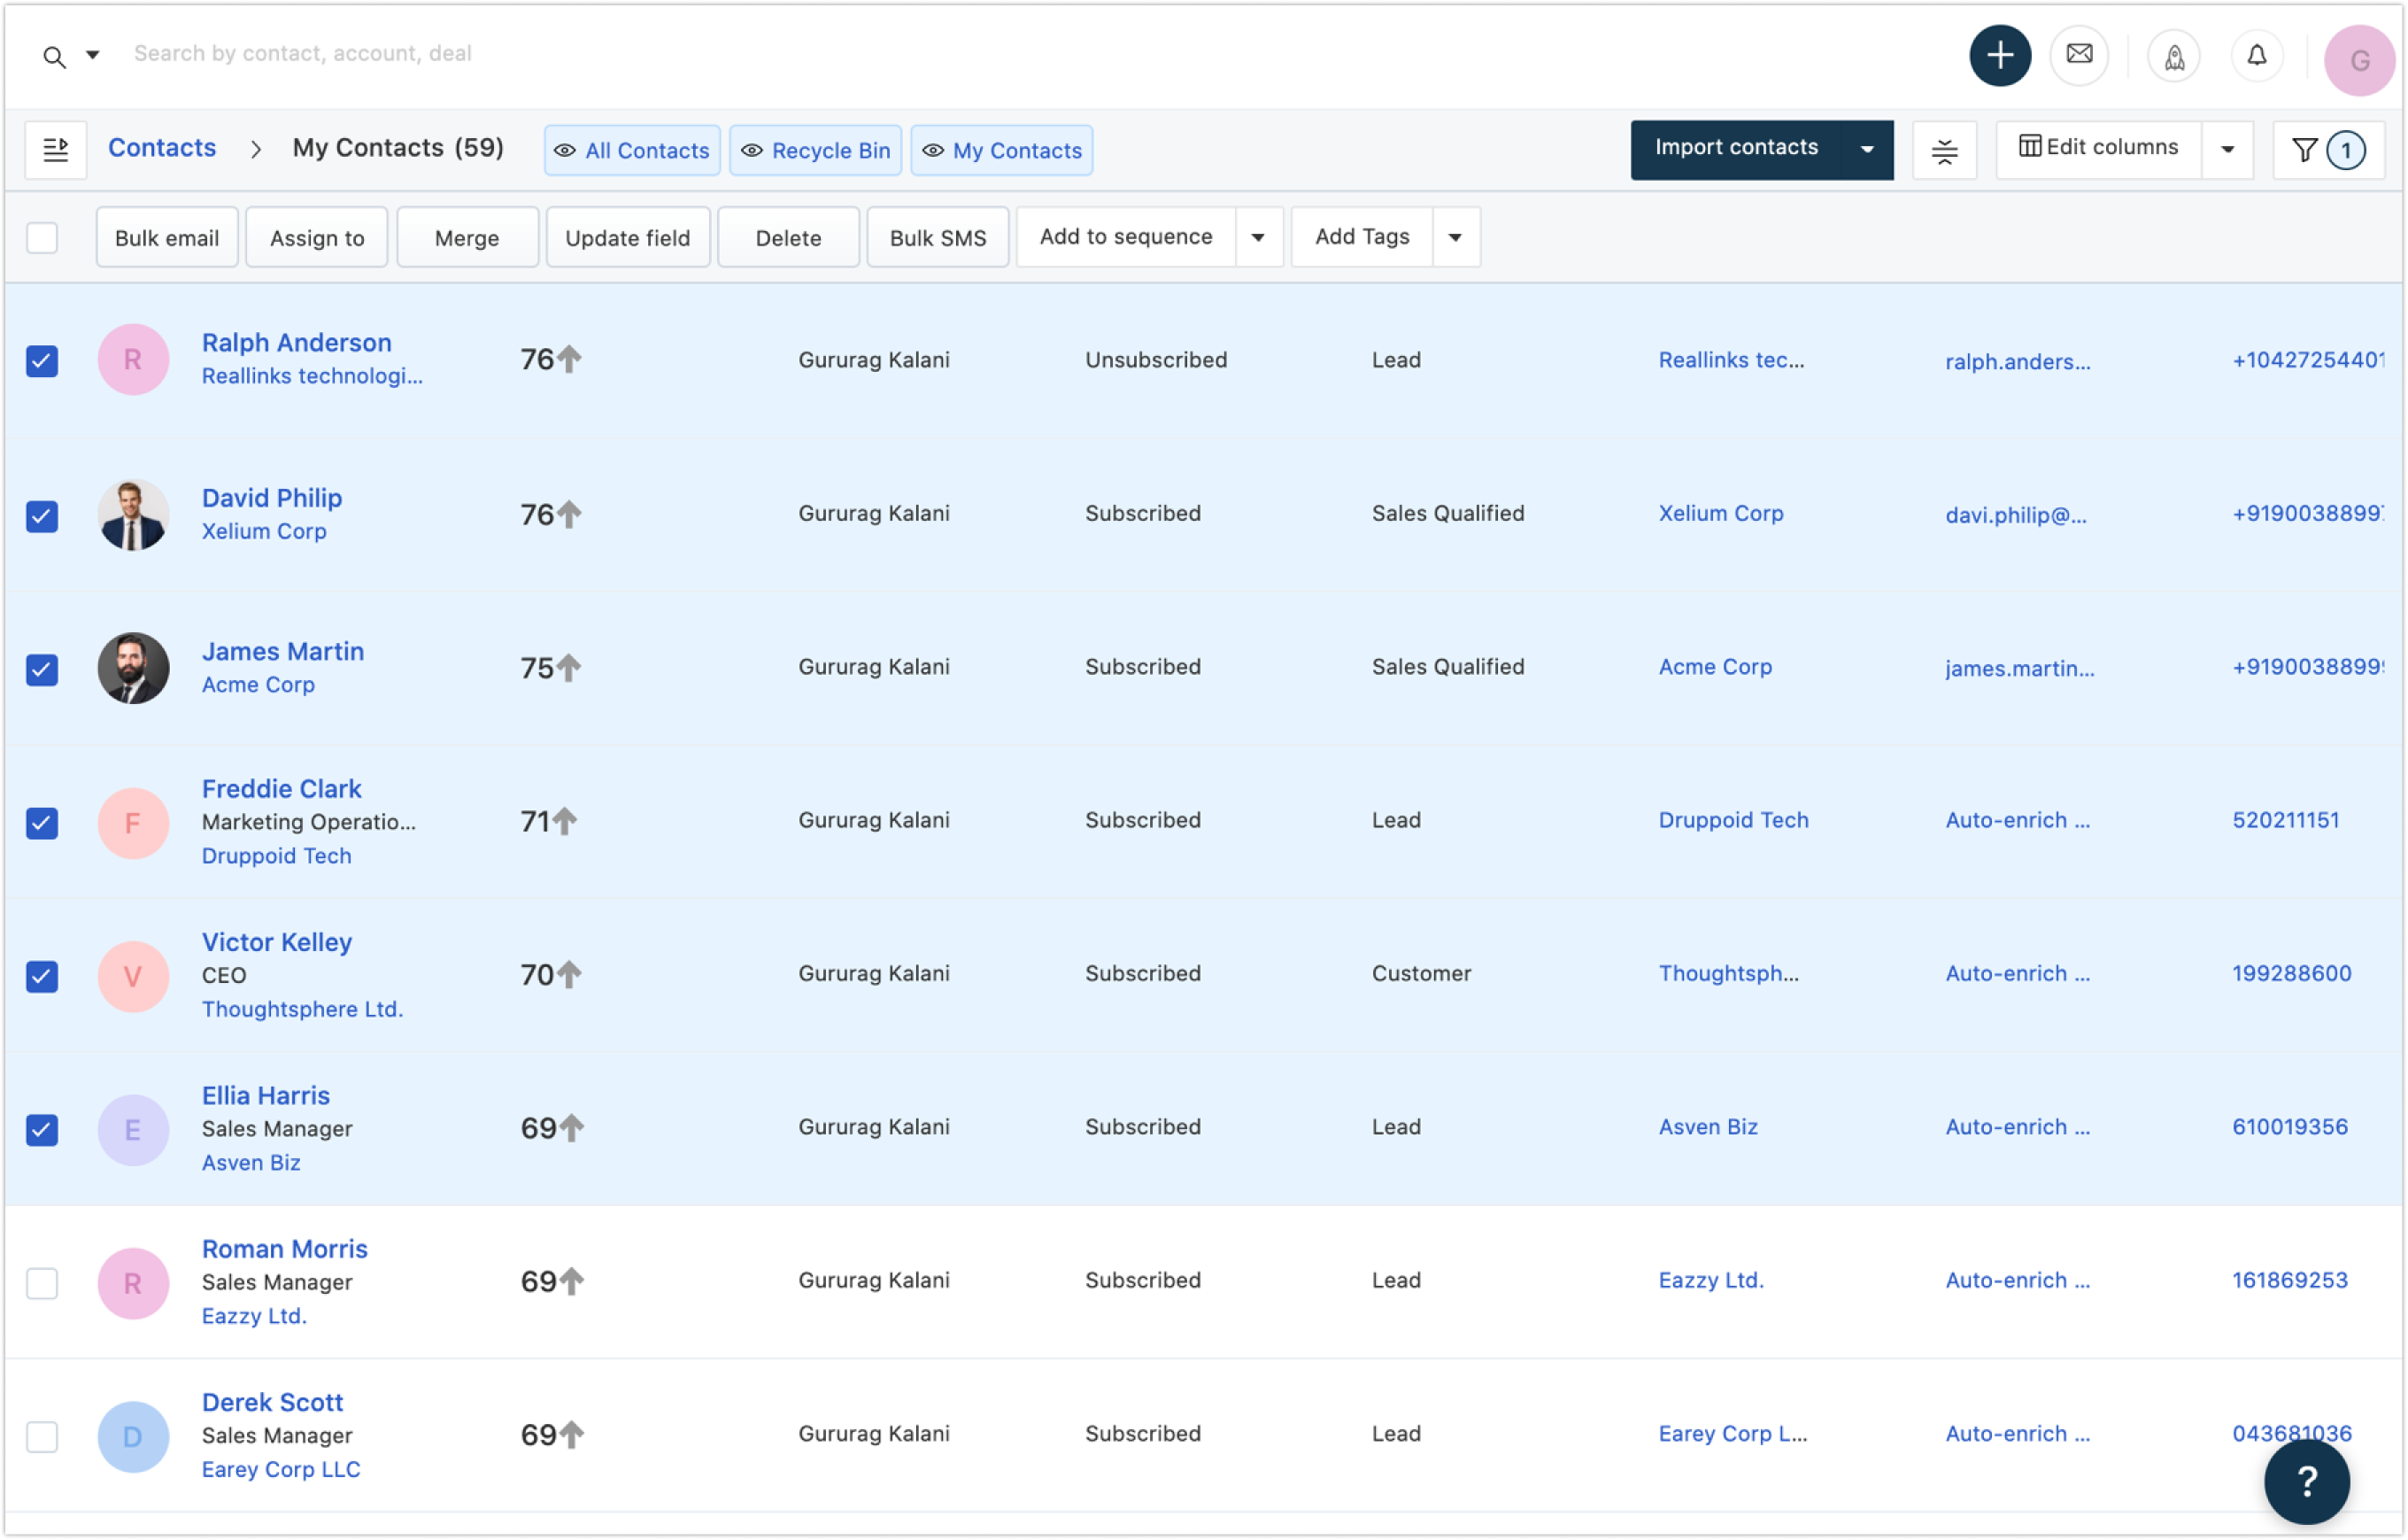Select Roman Morris's row checkbox
The height and width of the screenshot is (1540, 2408).
(x=41, y=1283)
